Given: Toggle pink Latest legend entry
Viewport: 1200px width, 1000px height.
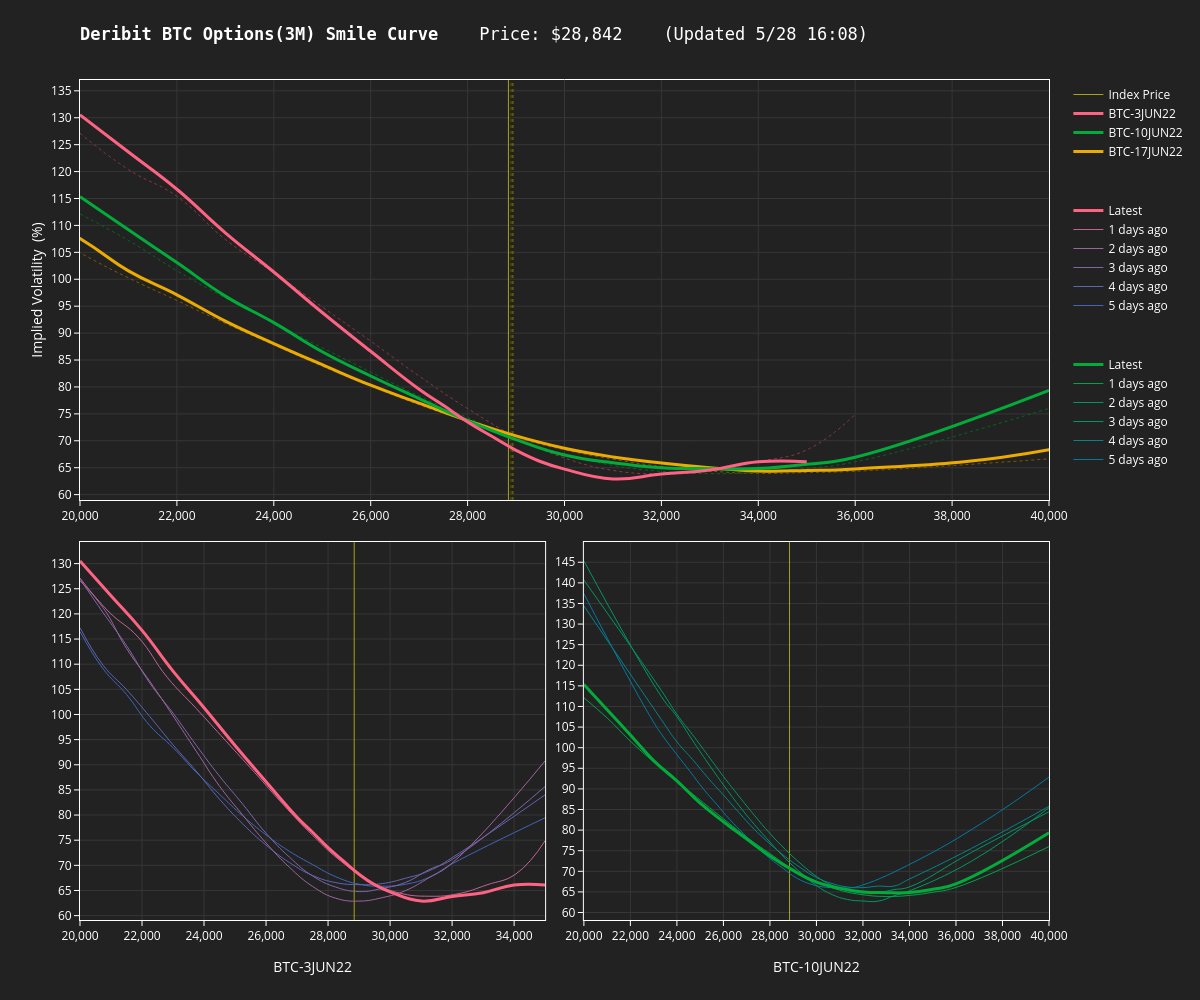Looking at the screenshot, I should point(1107,211).
